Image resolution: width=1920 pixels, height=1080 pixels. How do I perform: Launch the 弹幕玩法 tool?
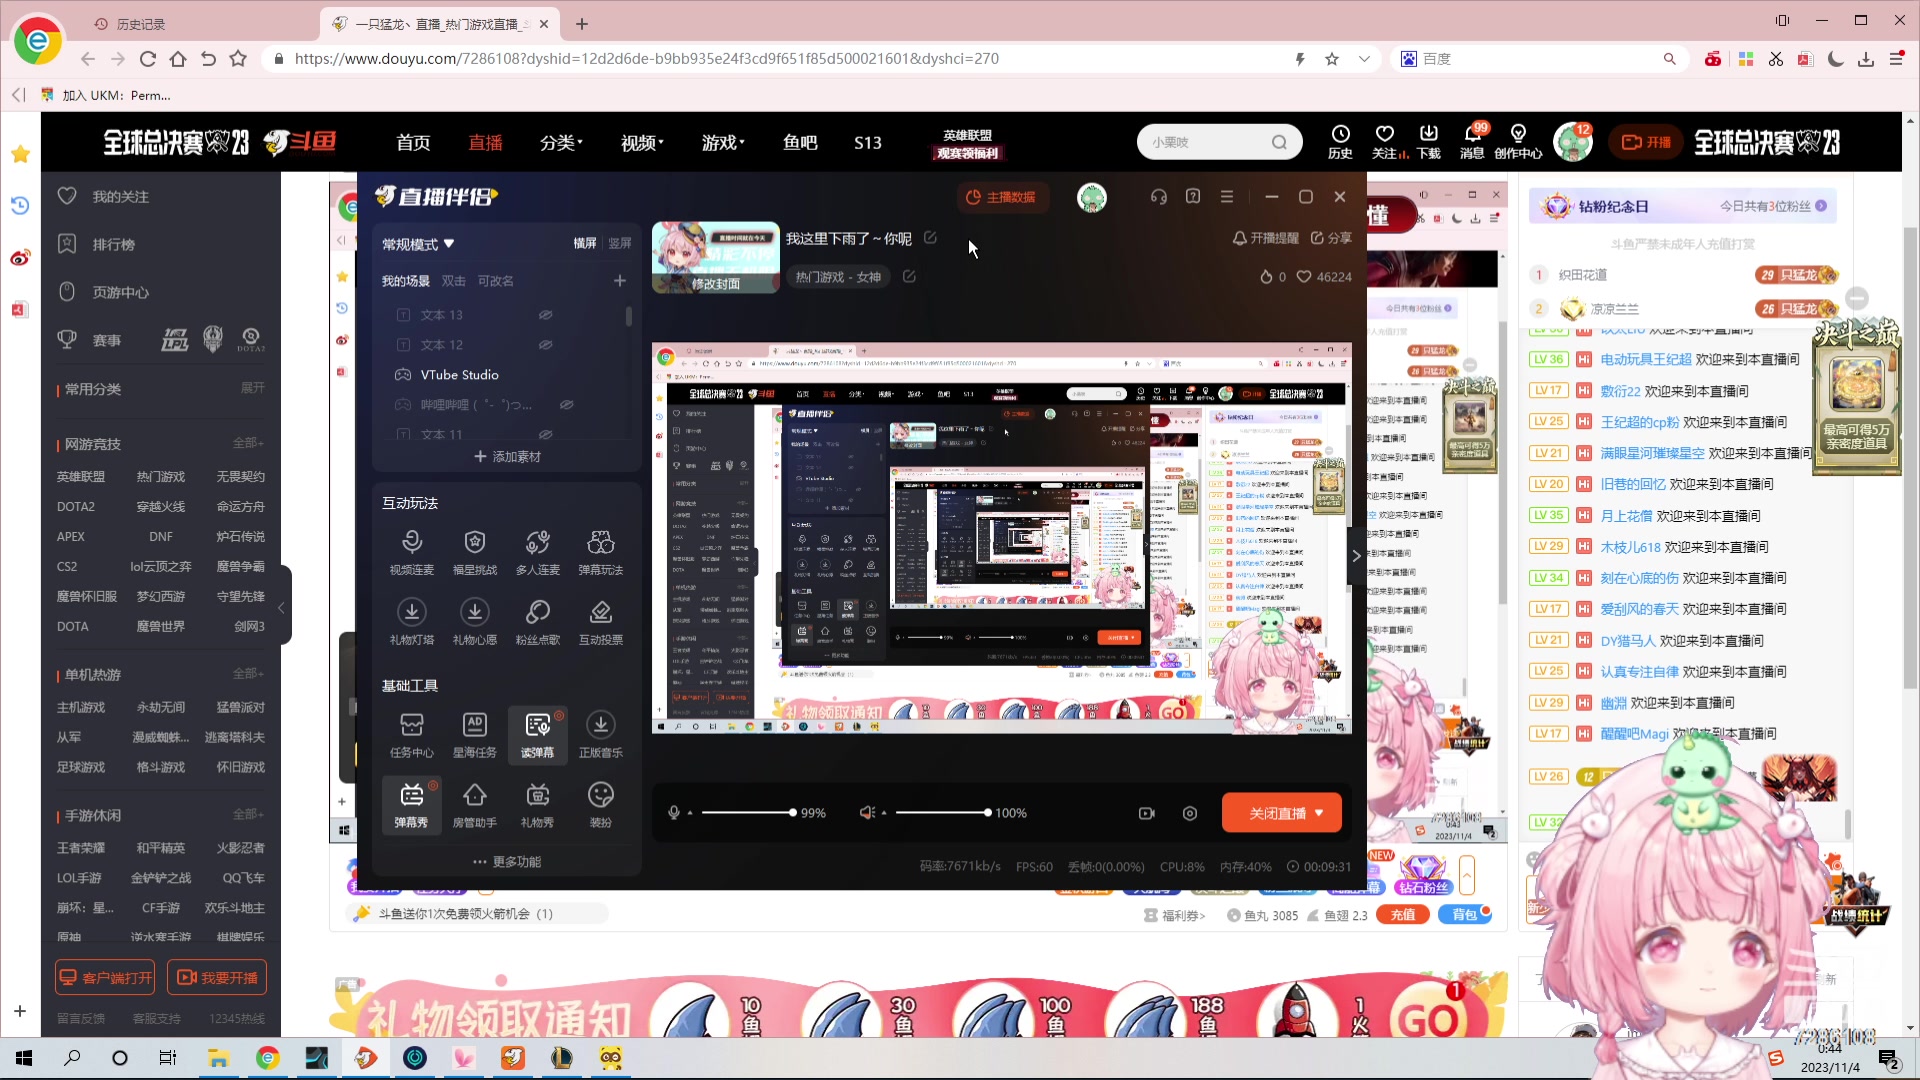click(x=601, y=550)
